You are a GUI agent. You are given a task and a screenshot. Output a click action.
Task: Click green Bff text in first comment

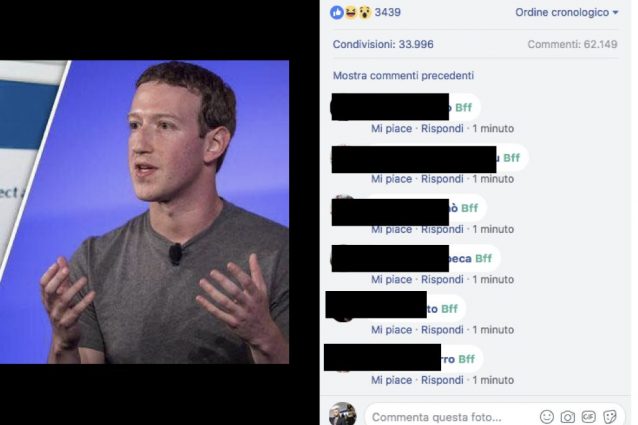click(x=463, y=107)
